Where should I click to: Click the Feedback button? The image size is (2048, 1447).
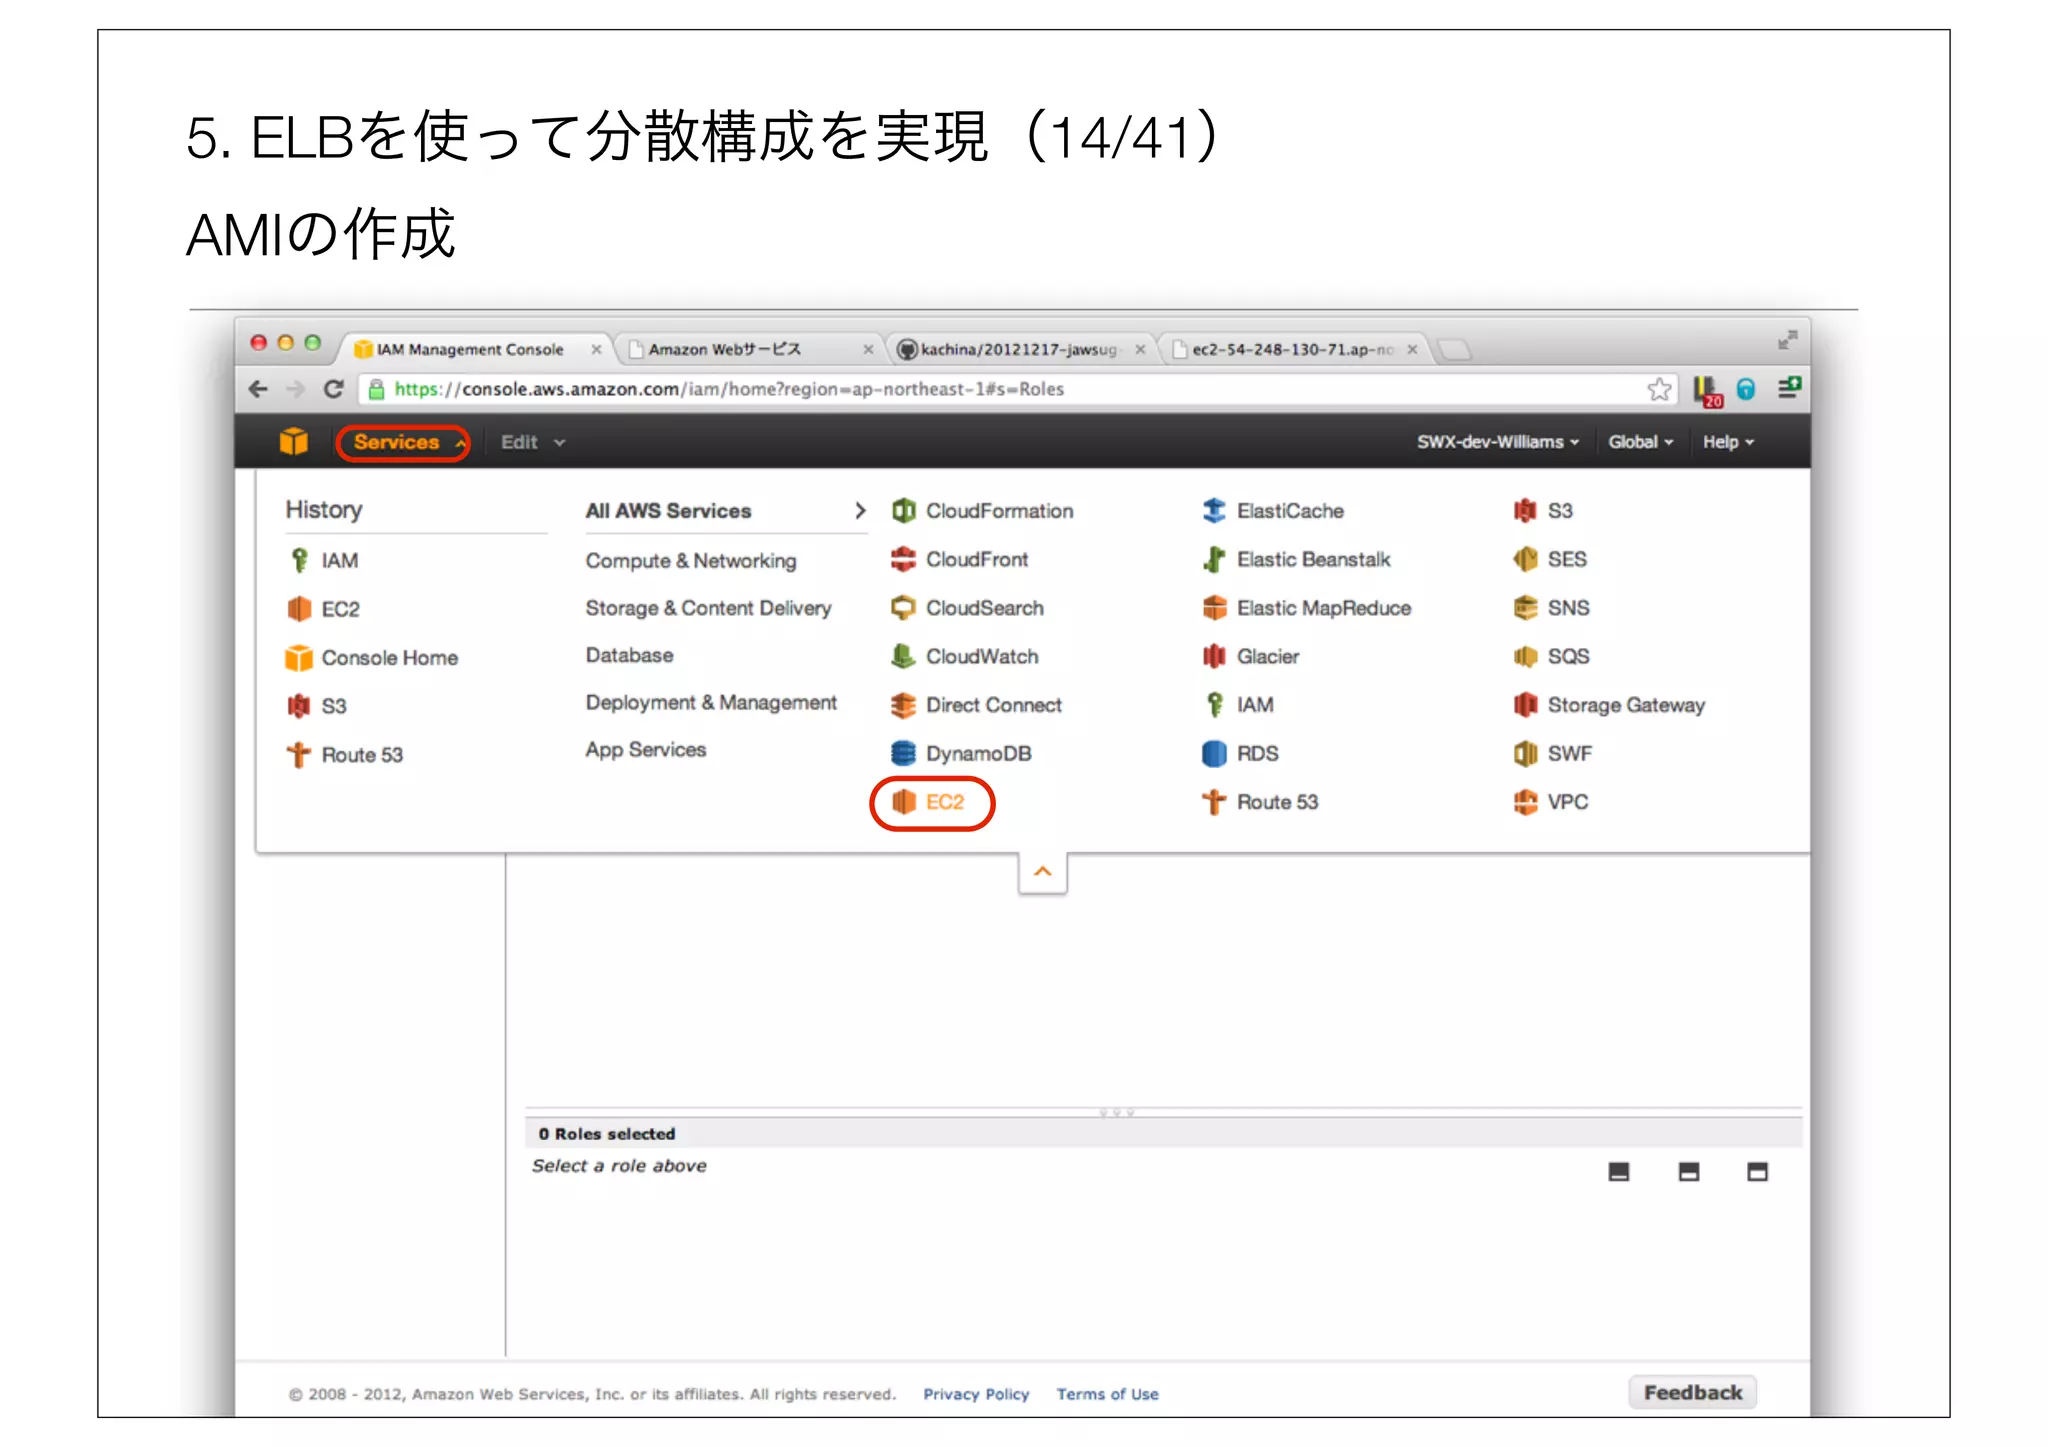coord(1692,1392)
